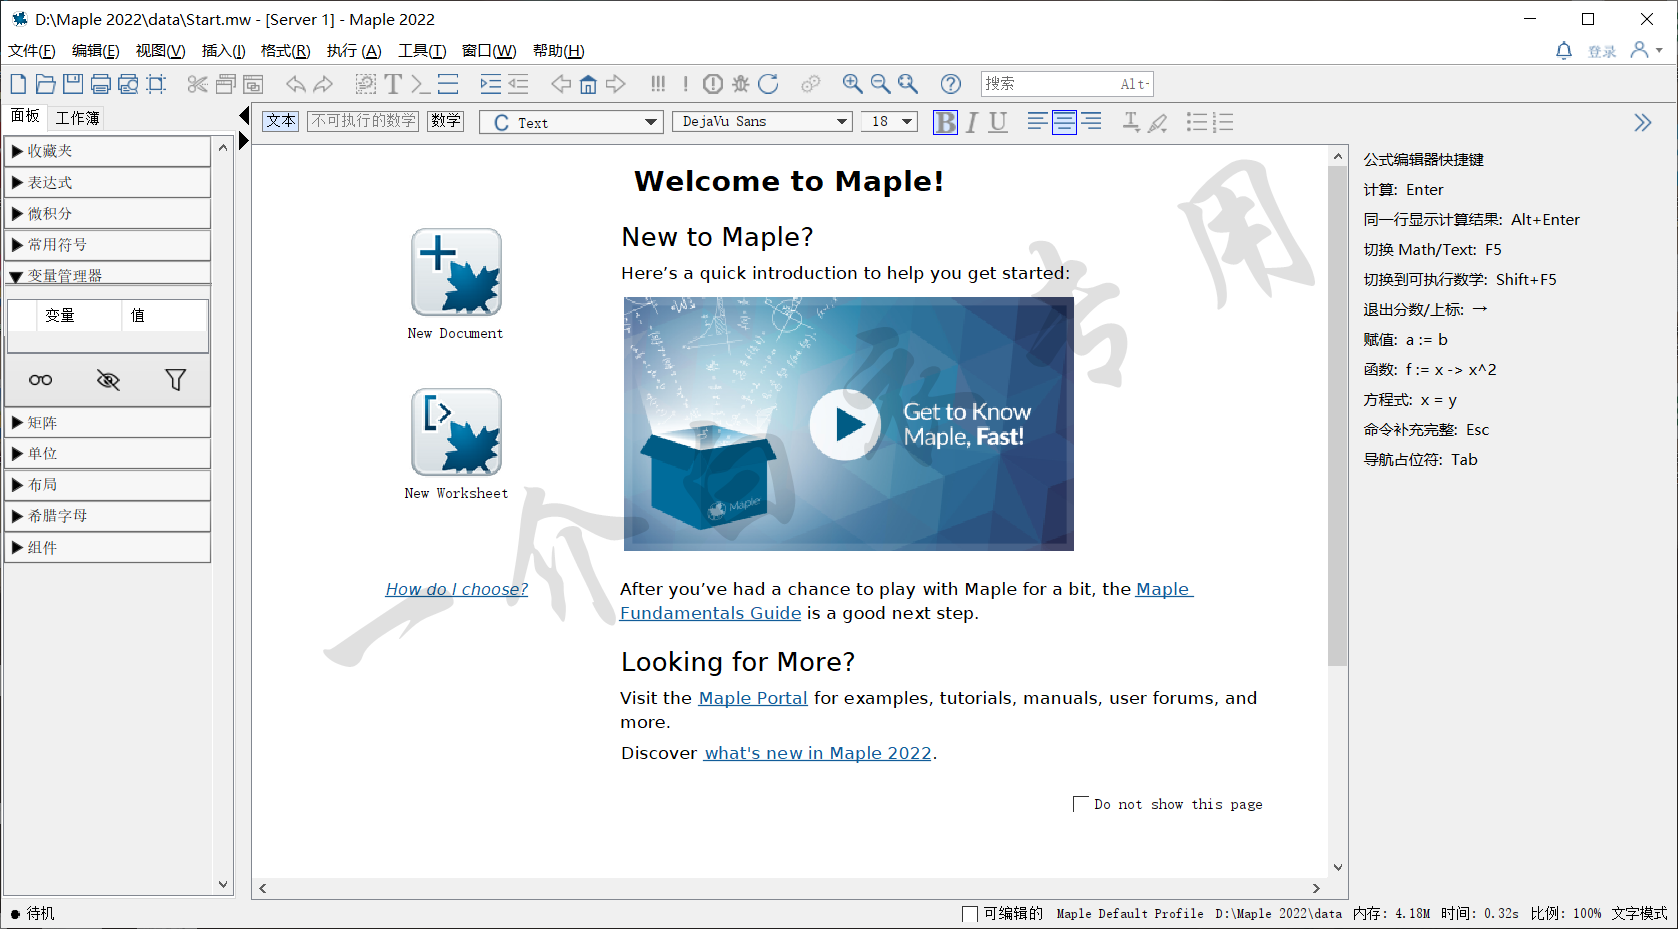This screenshot has height=929, width=1678.
Task: Reset zoom to default magnifier icon
Action: [907, 84]
